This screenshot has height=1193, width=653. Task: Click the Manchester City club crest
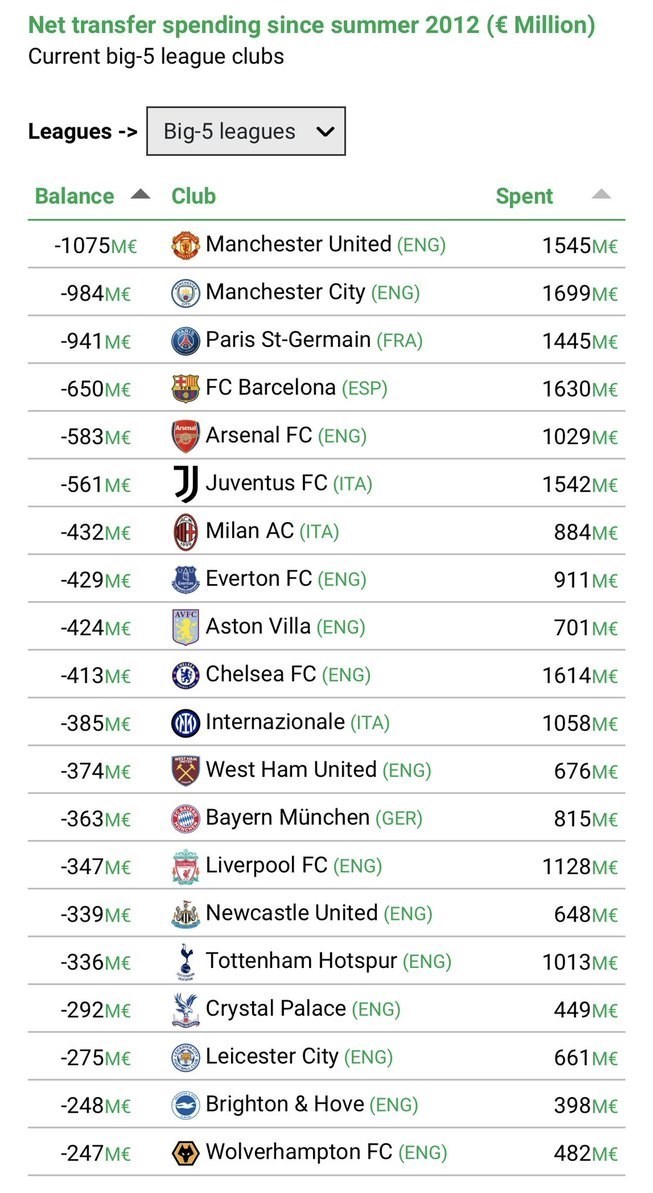tap(186, 293)
